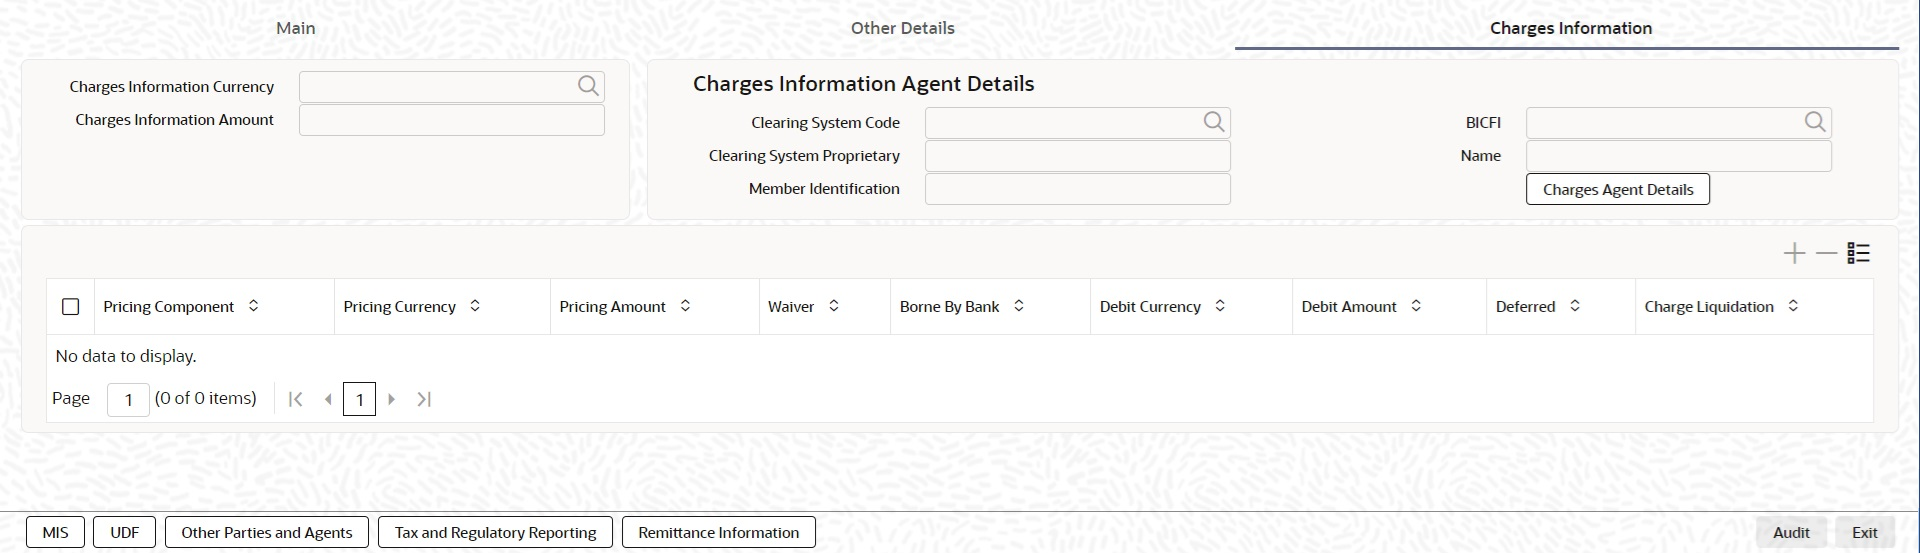The height and width of the screenshot is (553, 1920).
Task: Open single record view list icon
Action: click(x=1859, y=254)
